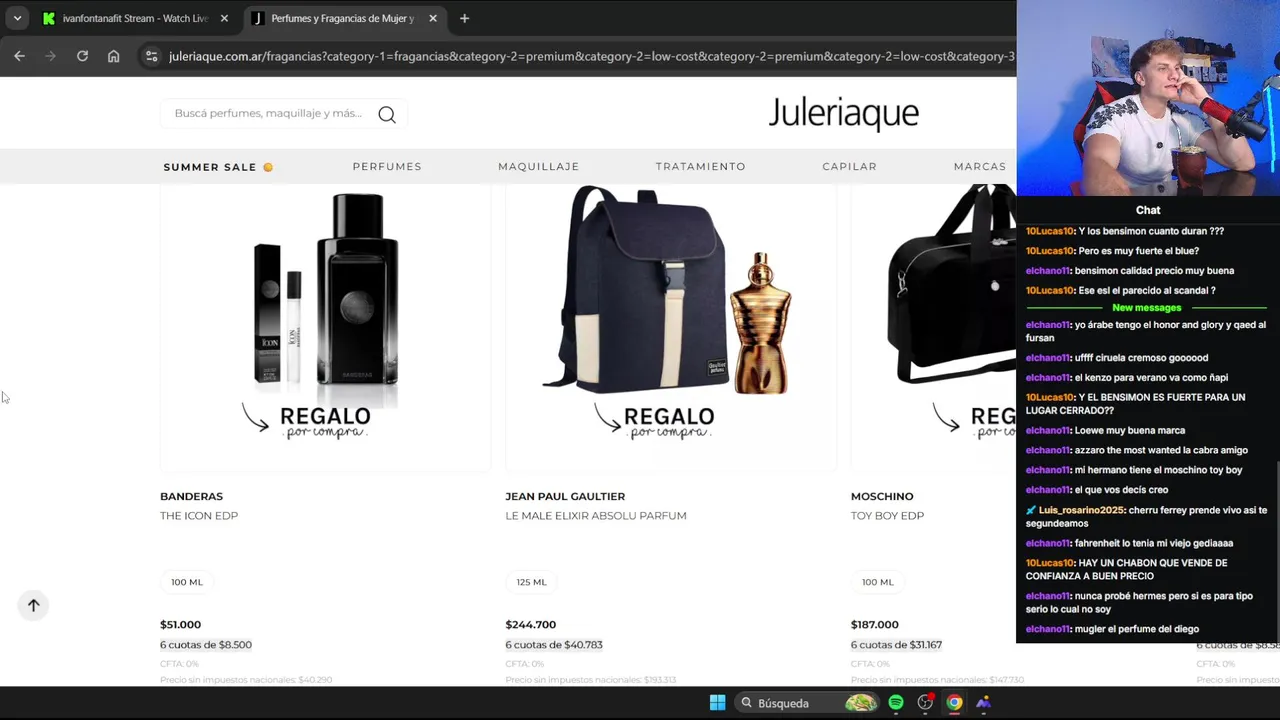Open LE MALE ELIXIR ABSOLU PARFUM link
Image resolution: width=1280 pixels, height=720 pixels.
point(596,516)
